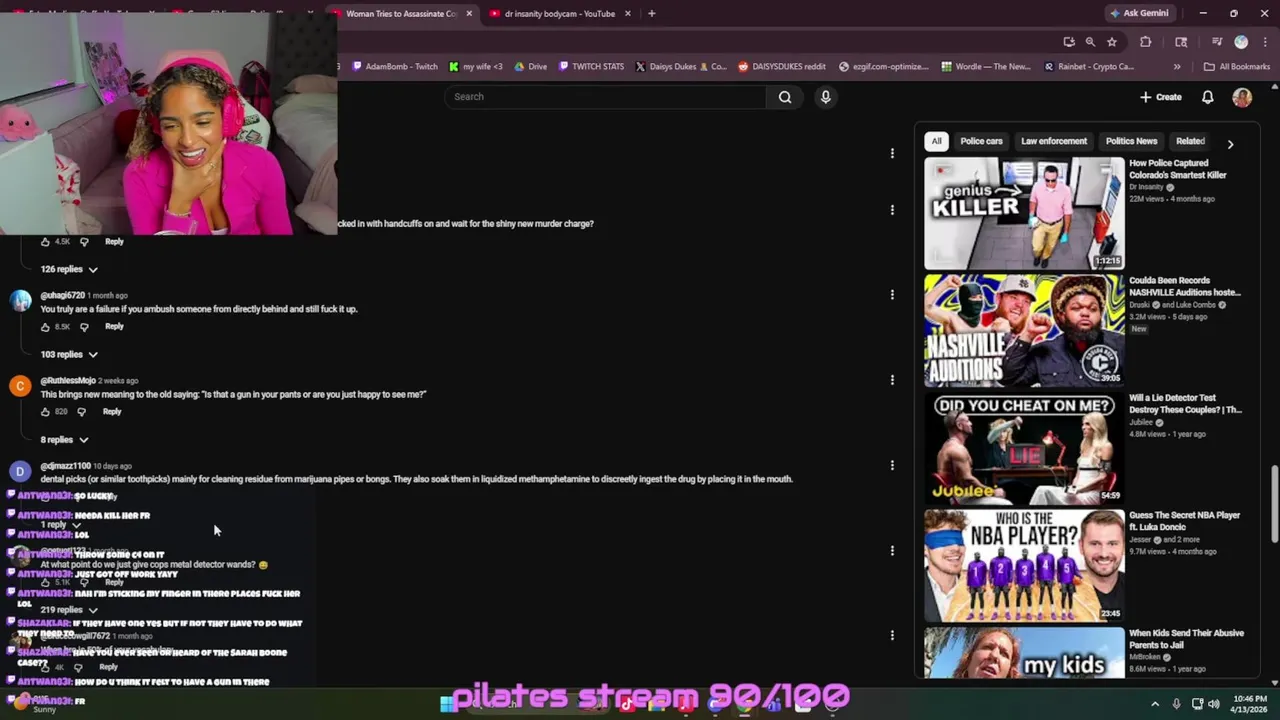The width and height of the screenshot is (1280, 720).
Task: Open options menu for @uhagi6720 comment
Action: (892, 295)
